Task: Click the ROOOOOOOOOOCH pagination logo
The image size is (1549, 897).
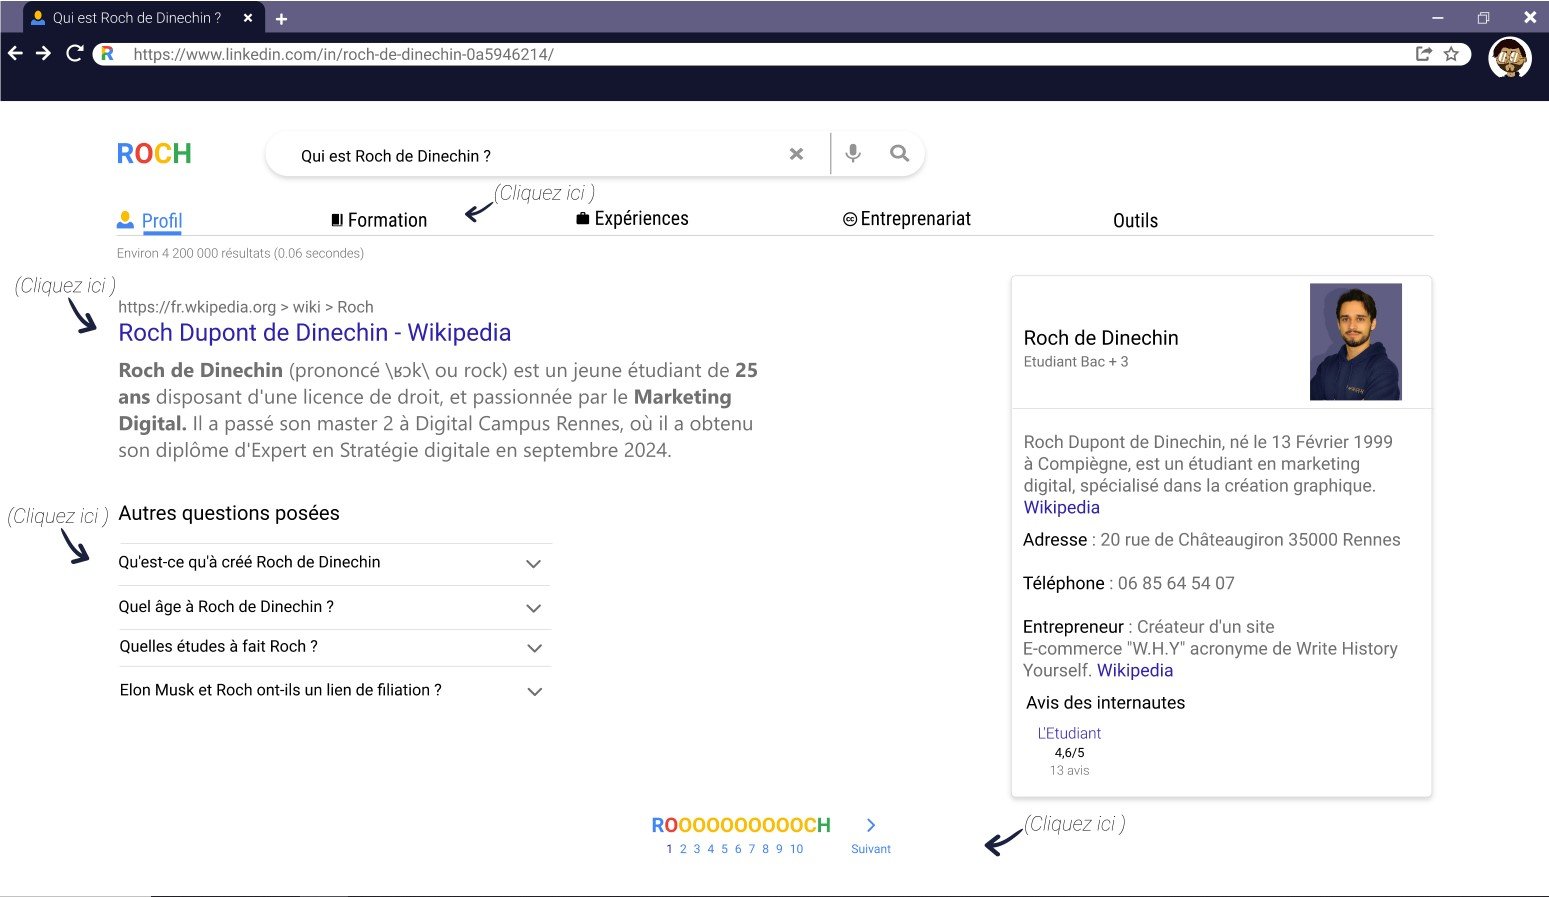Action: pyautogui.click(x=741, y=825)
